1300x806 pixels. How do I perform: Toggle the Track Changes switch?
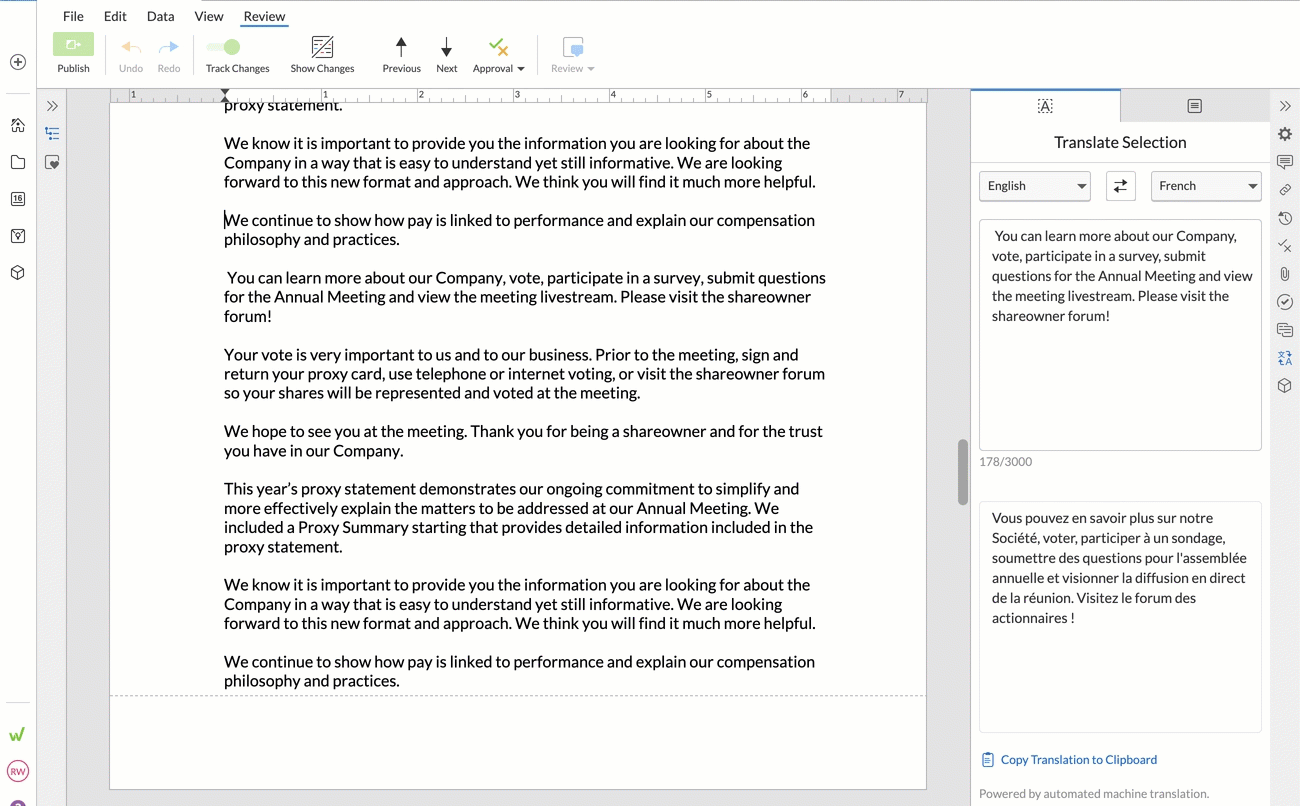coord(222,46)
